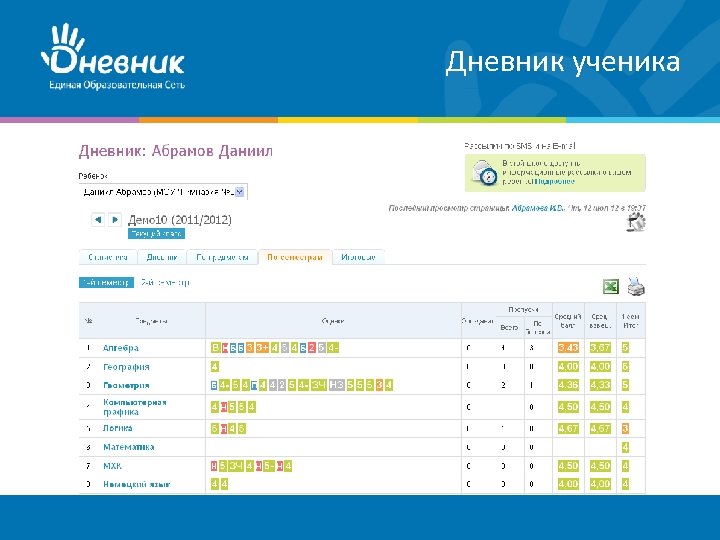Print the grades table
The image size is (720, 540).
636,286
